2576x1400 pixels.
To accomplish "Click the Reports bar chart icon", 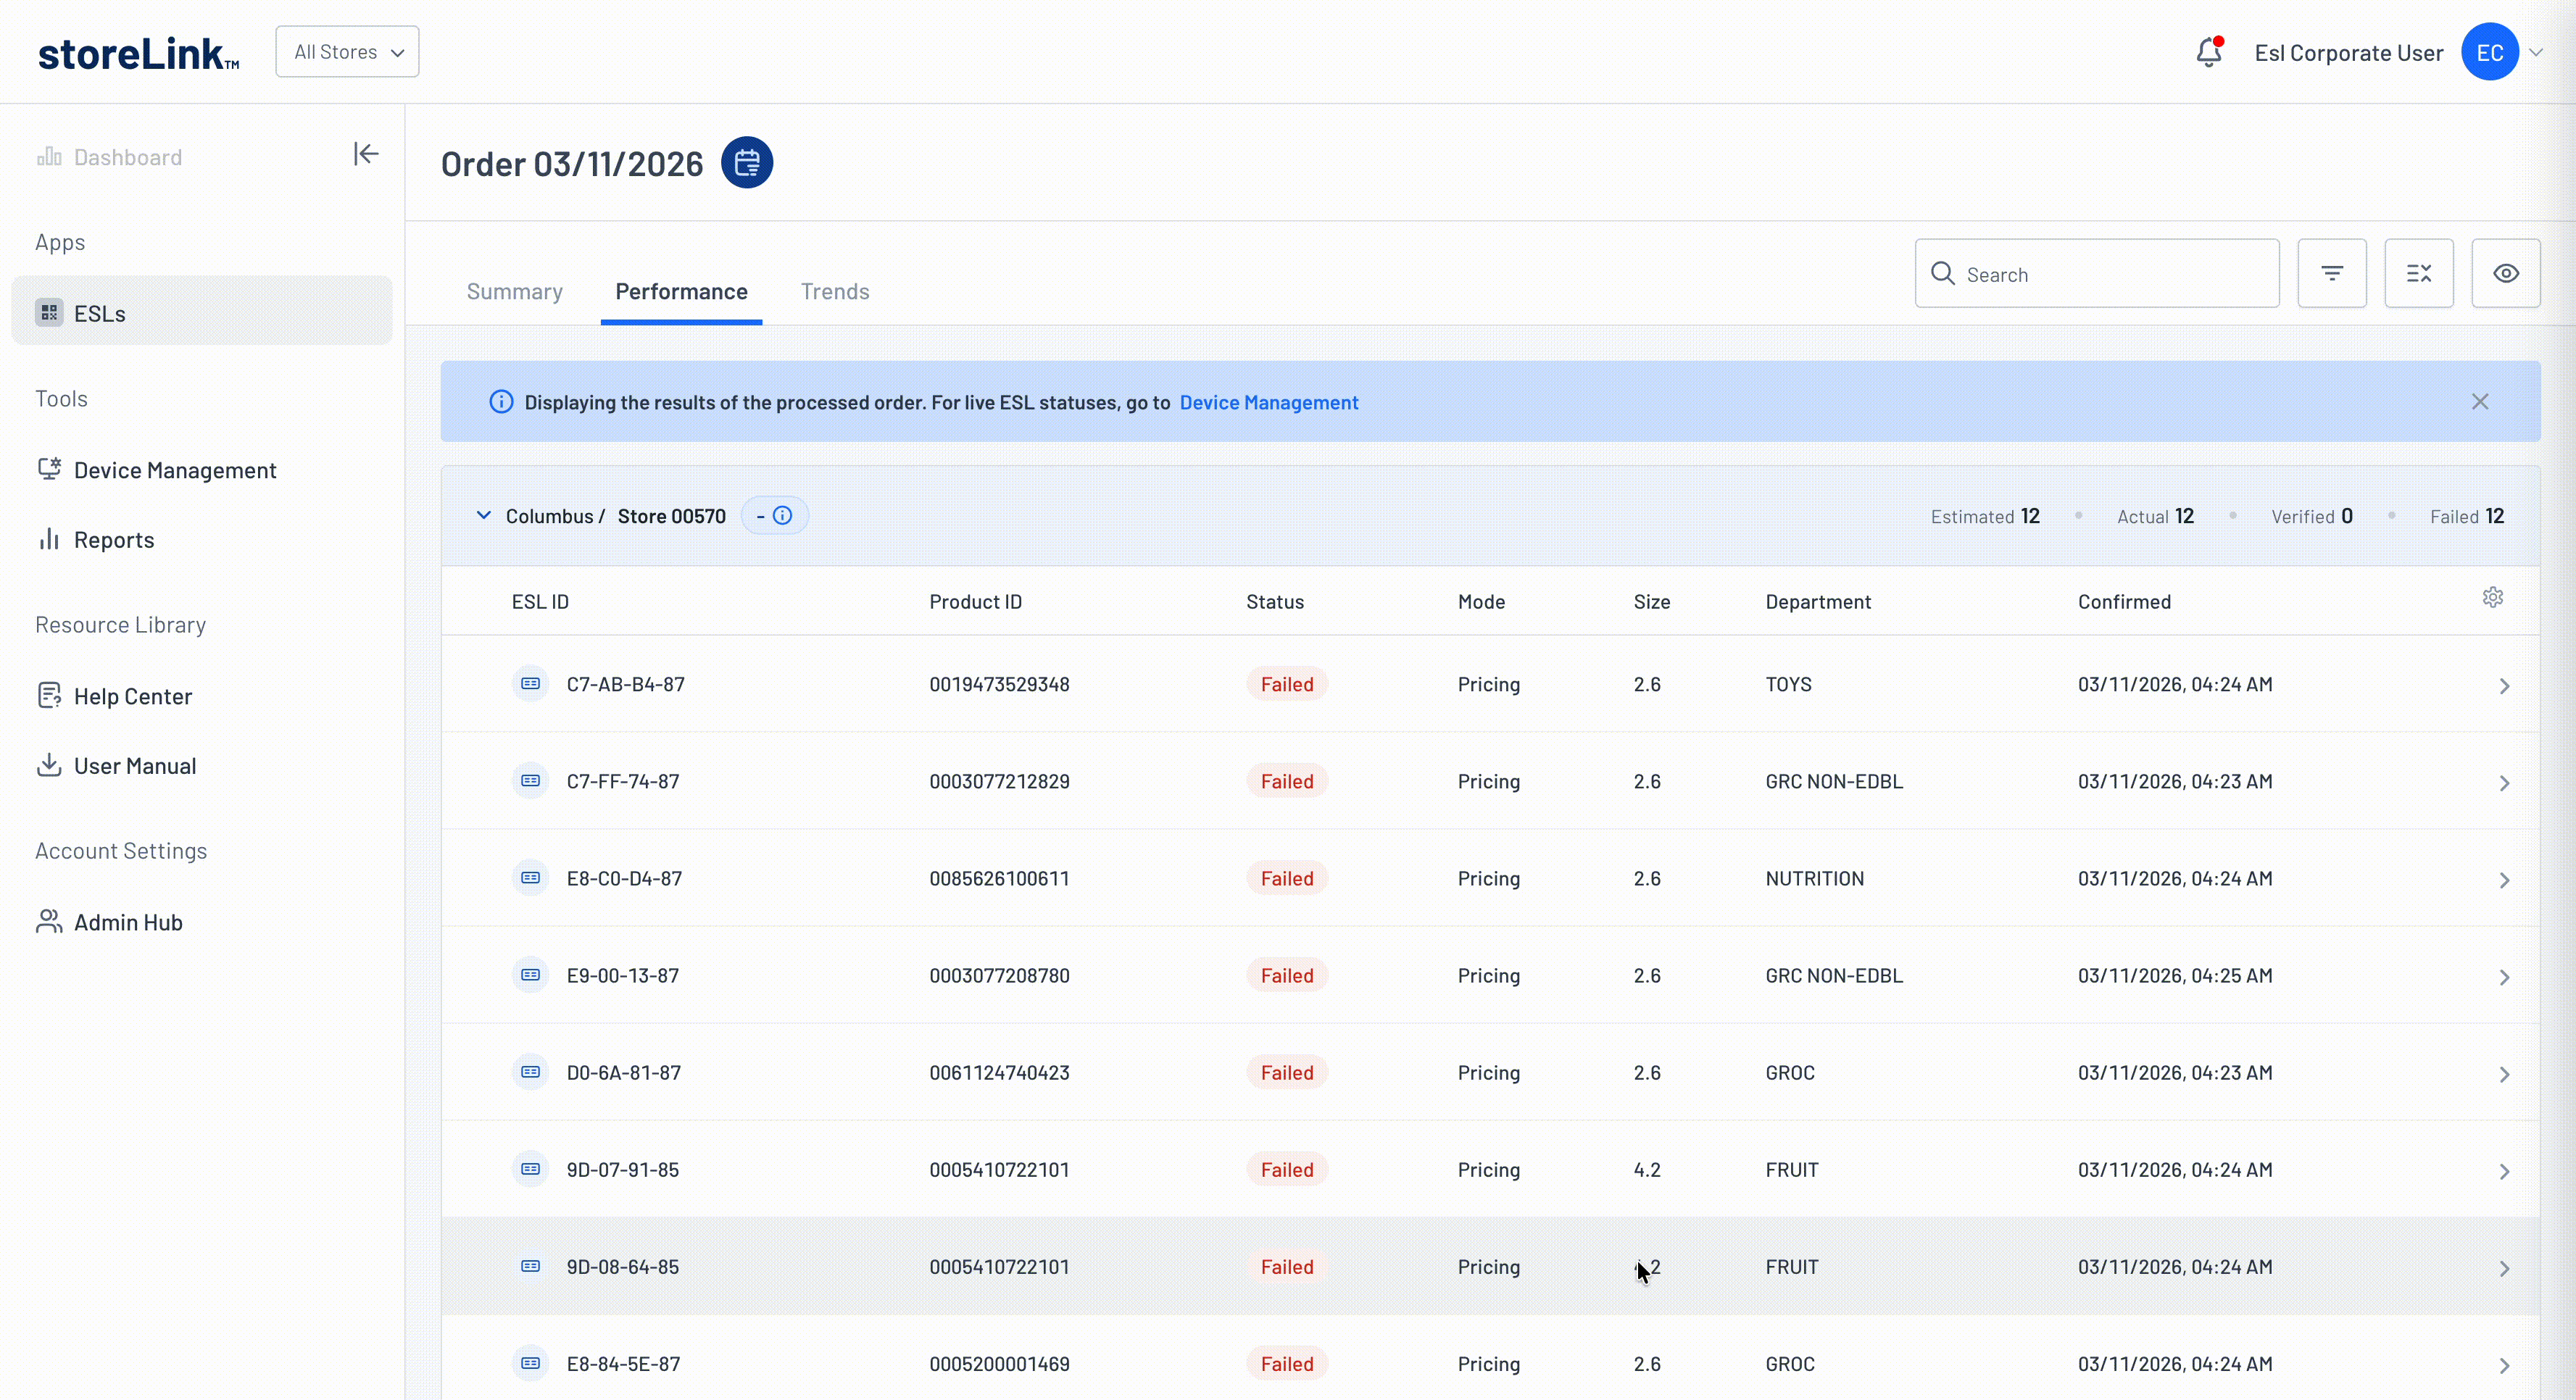I will tap(49, 540).
